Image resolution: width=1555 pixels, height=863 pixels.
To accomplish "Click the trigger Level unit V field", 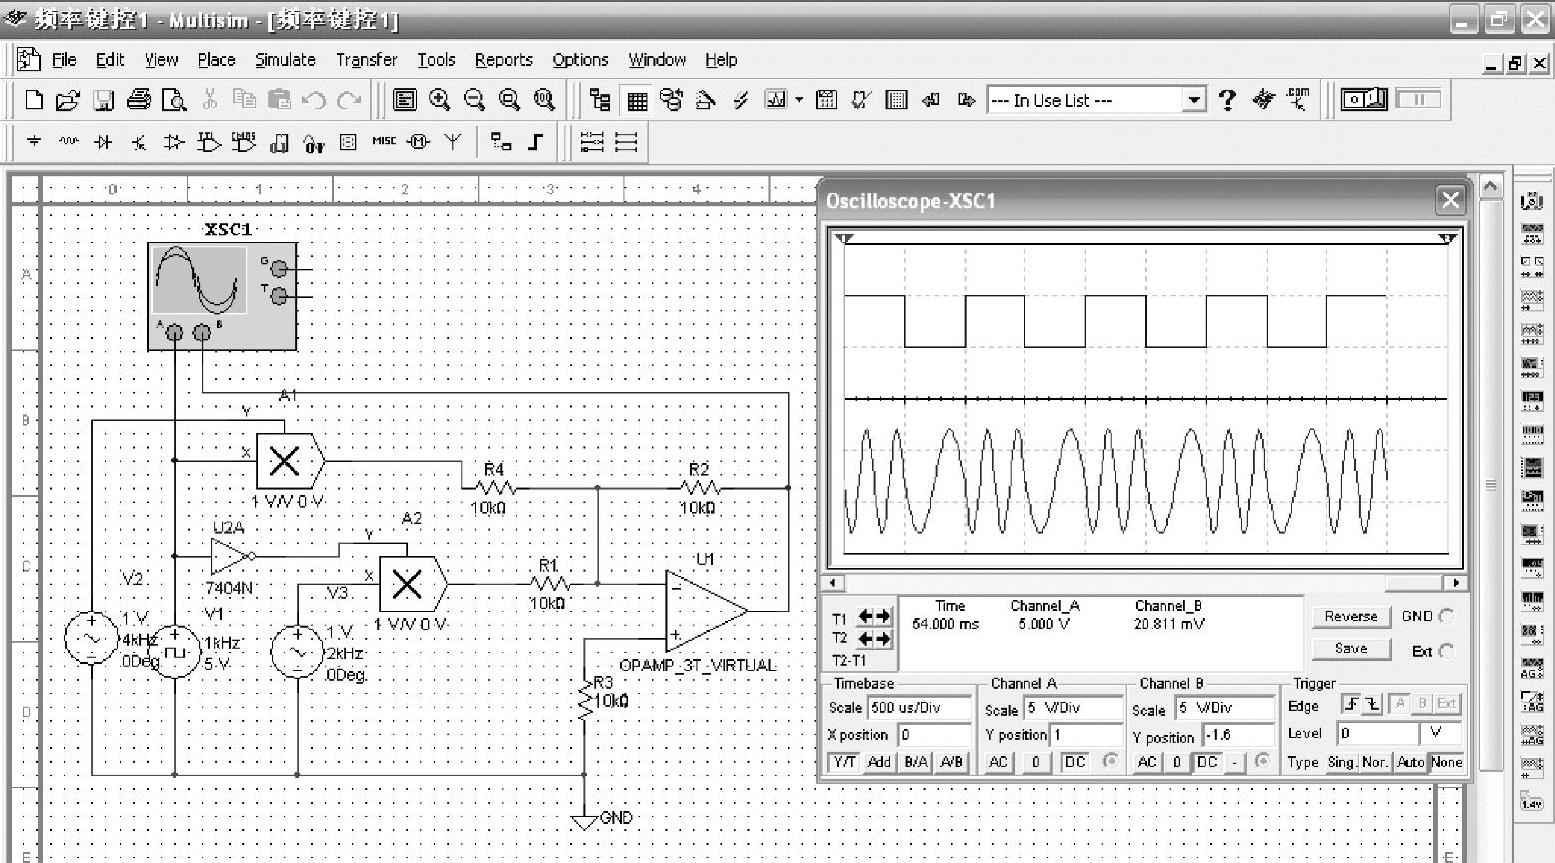I will point(1438,733).
